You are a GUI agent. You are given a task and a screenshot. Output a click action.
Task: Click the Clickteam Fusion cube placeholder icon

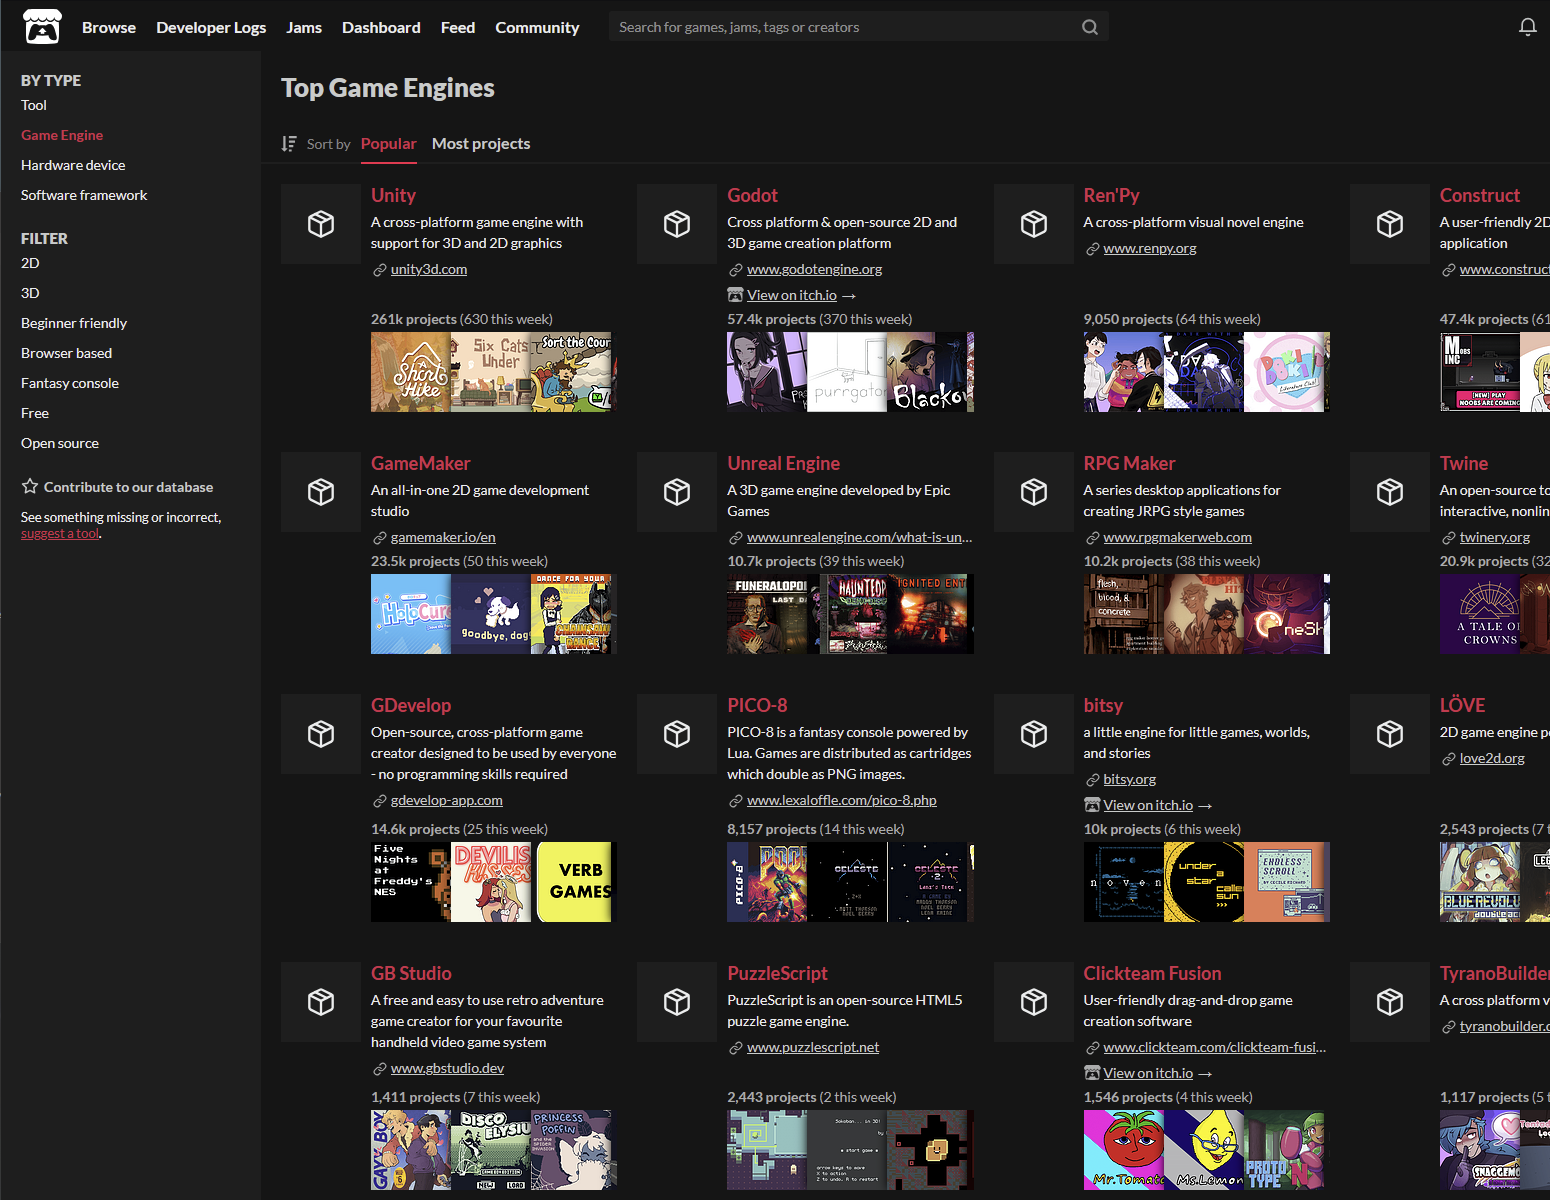(1034, 1002)
